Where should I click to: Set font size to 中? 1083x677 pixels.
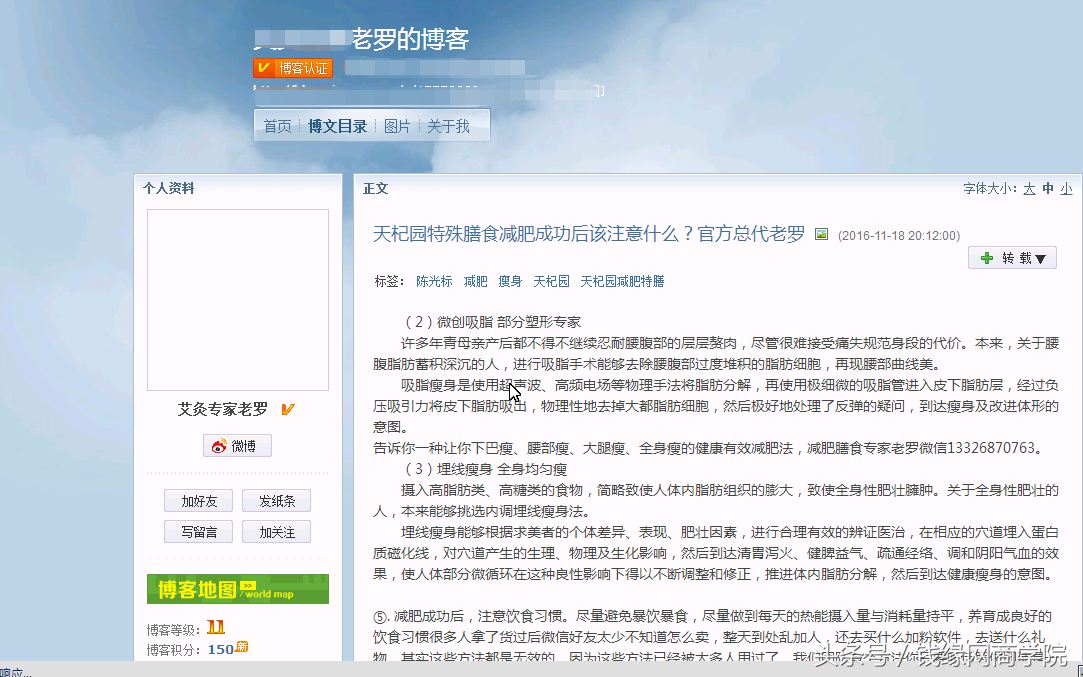(1048, 188)
